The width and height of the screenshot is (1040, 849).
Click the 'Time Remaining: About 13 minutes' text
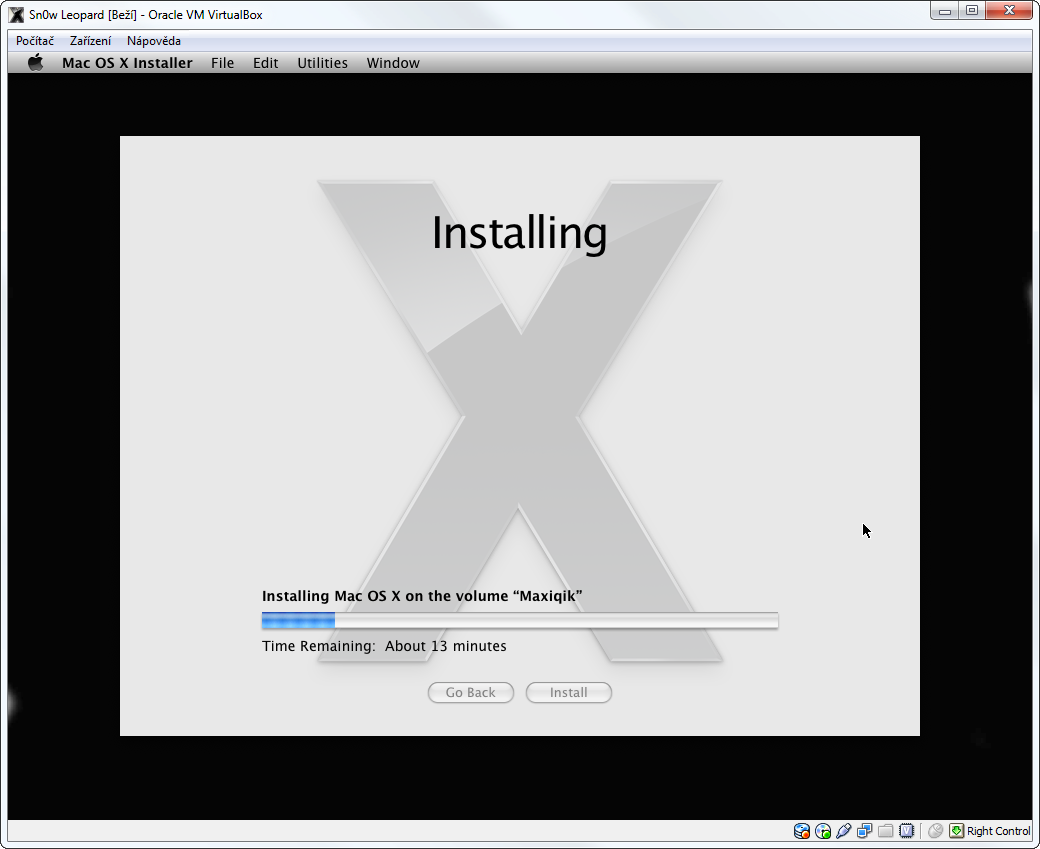click(x=384, y=646)
